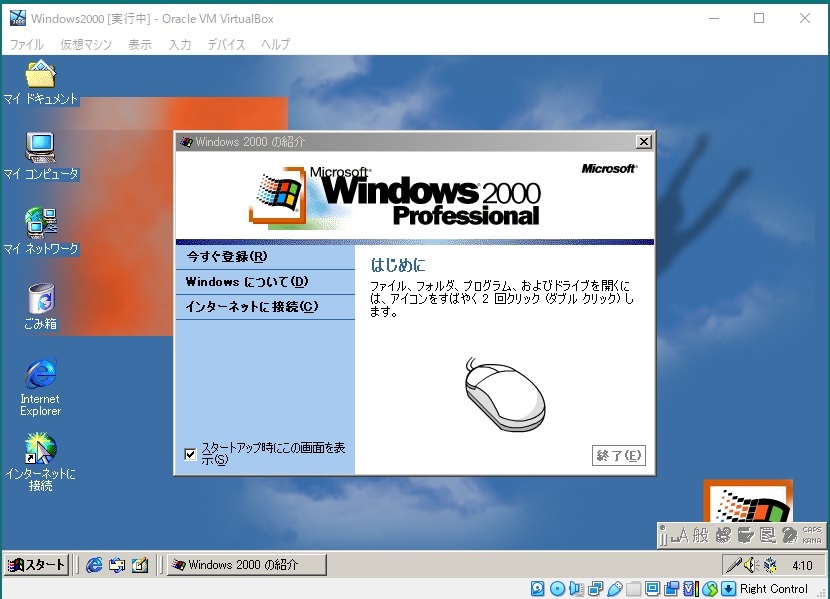The width and height of the screenshot is (830, 599).
Task: Click the IME dictionary tool icon
Action: [745, 535]
